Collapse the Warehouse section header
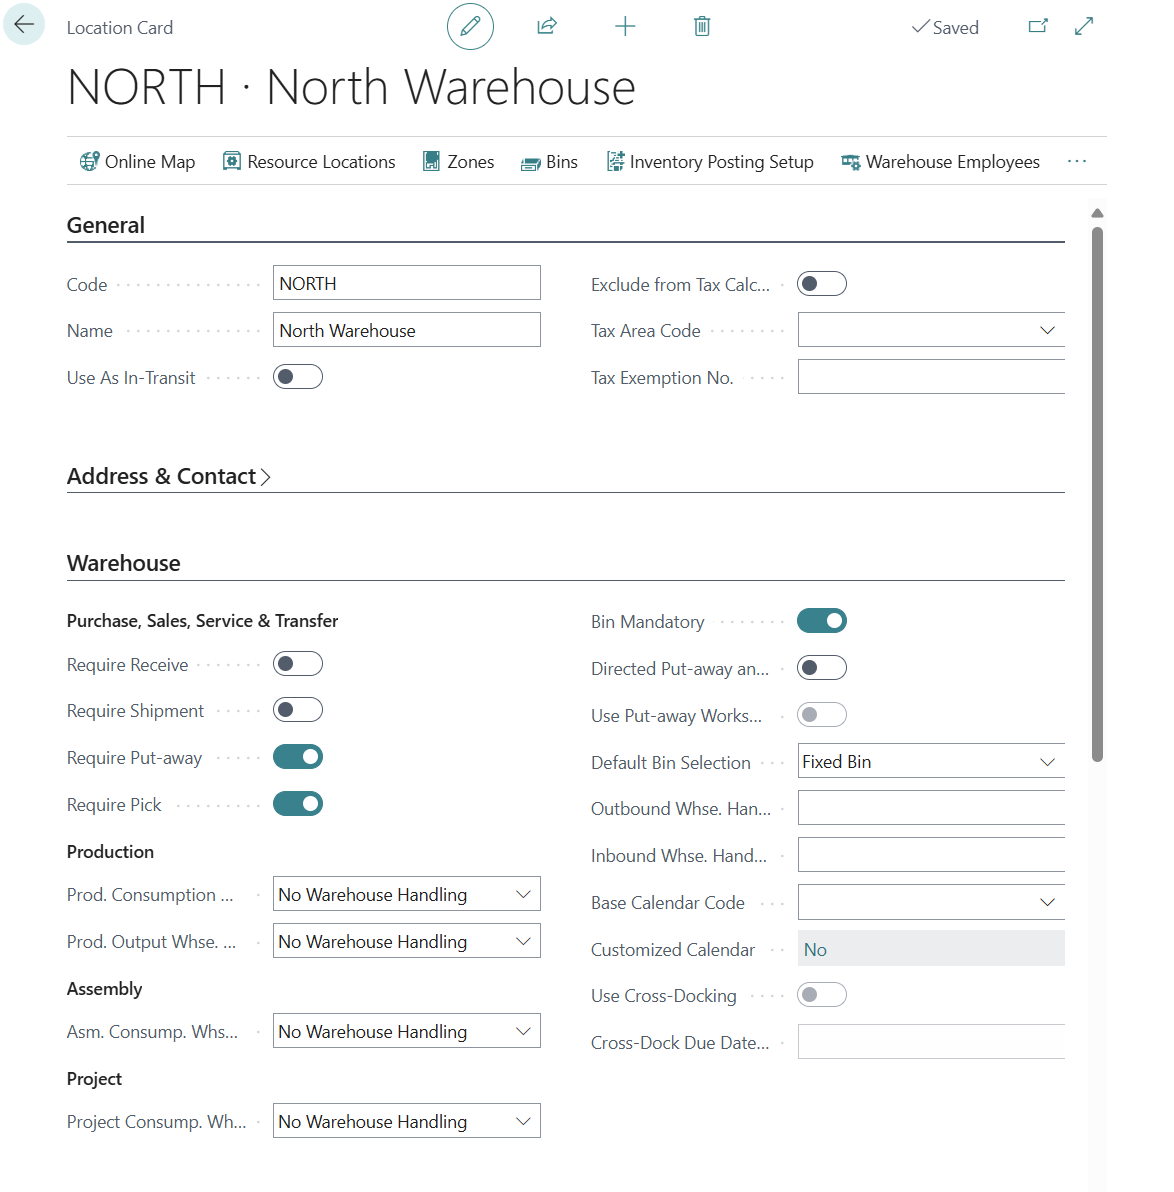This screenshot has height=1192, width=1174. click(x=124, y=563)
